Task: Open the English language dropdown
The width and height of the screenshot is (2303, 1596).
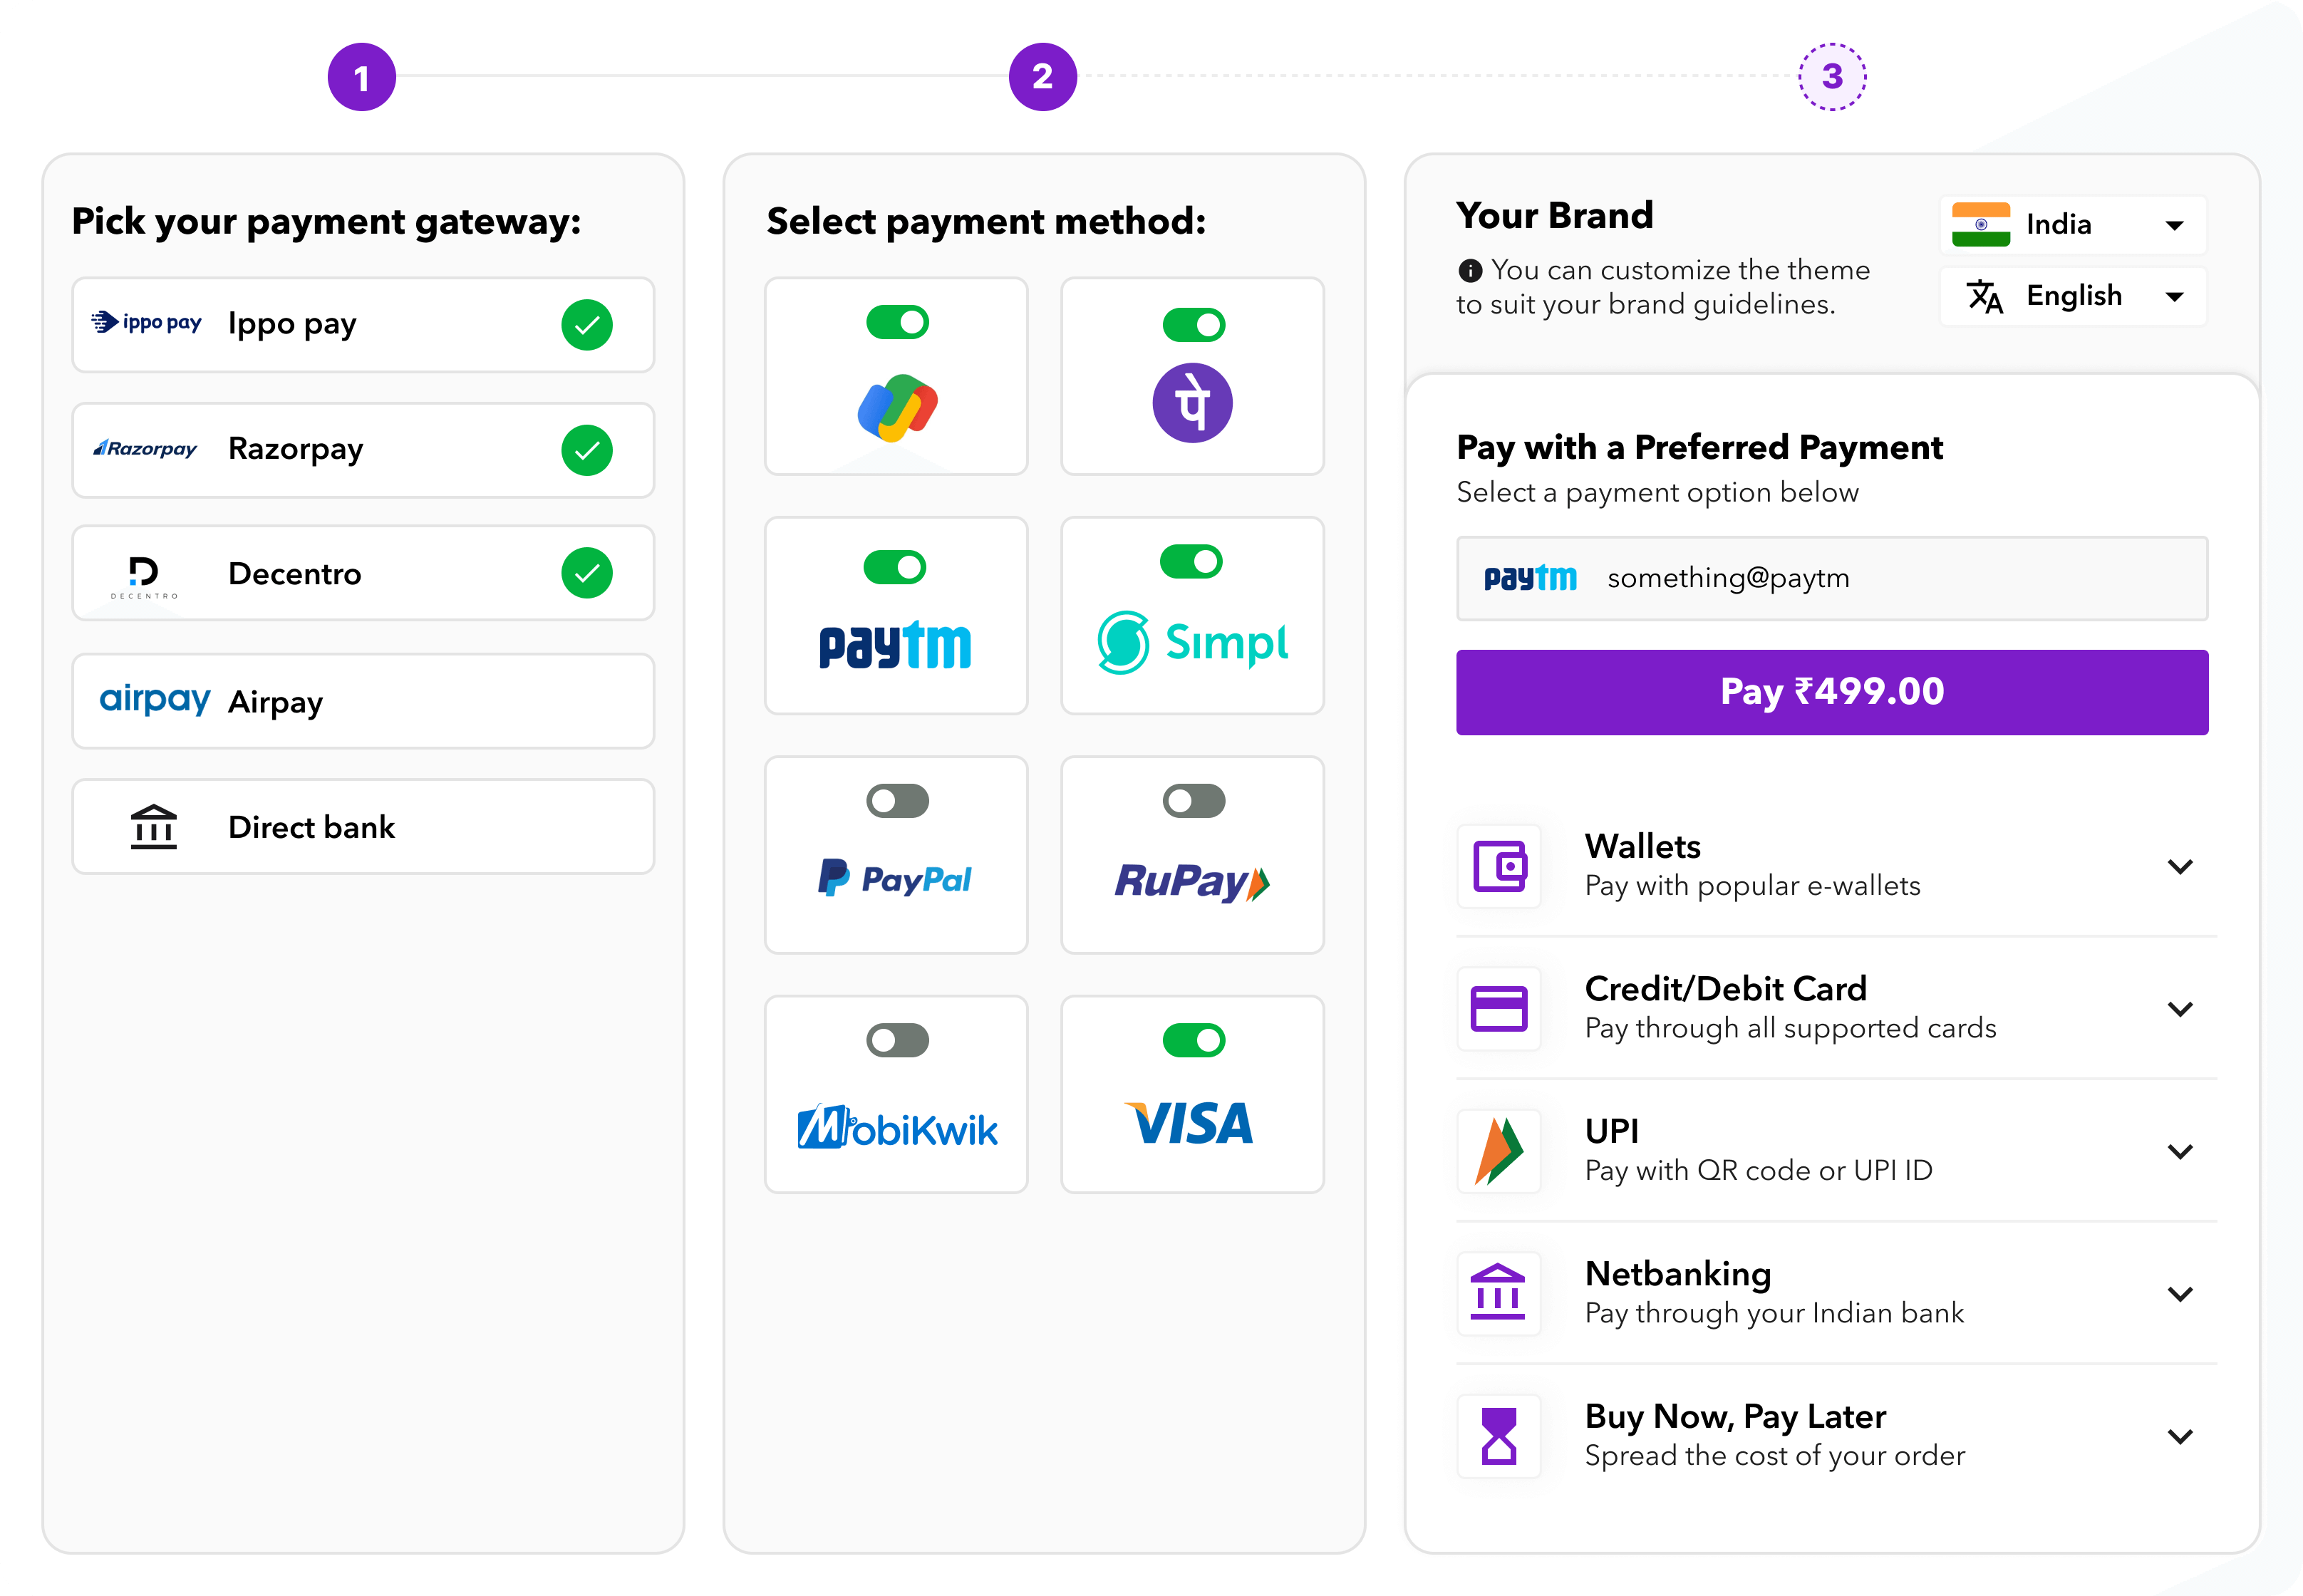Action: click(2073, 296)
